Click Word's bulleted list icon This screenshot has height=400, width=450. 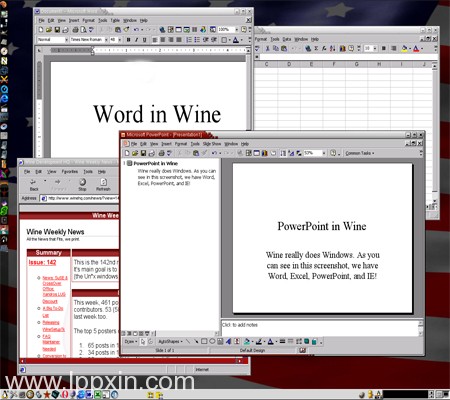(197, 40)
